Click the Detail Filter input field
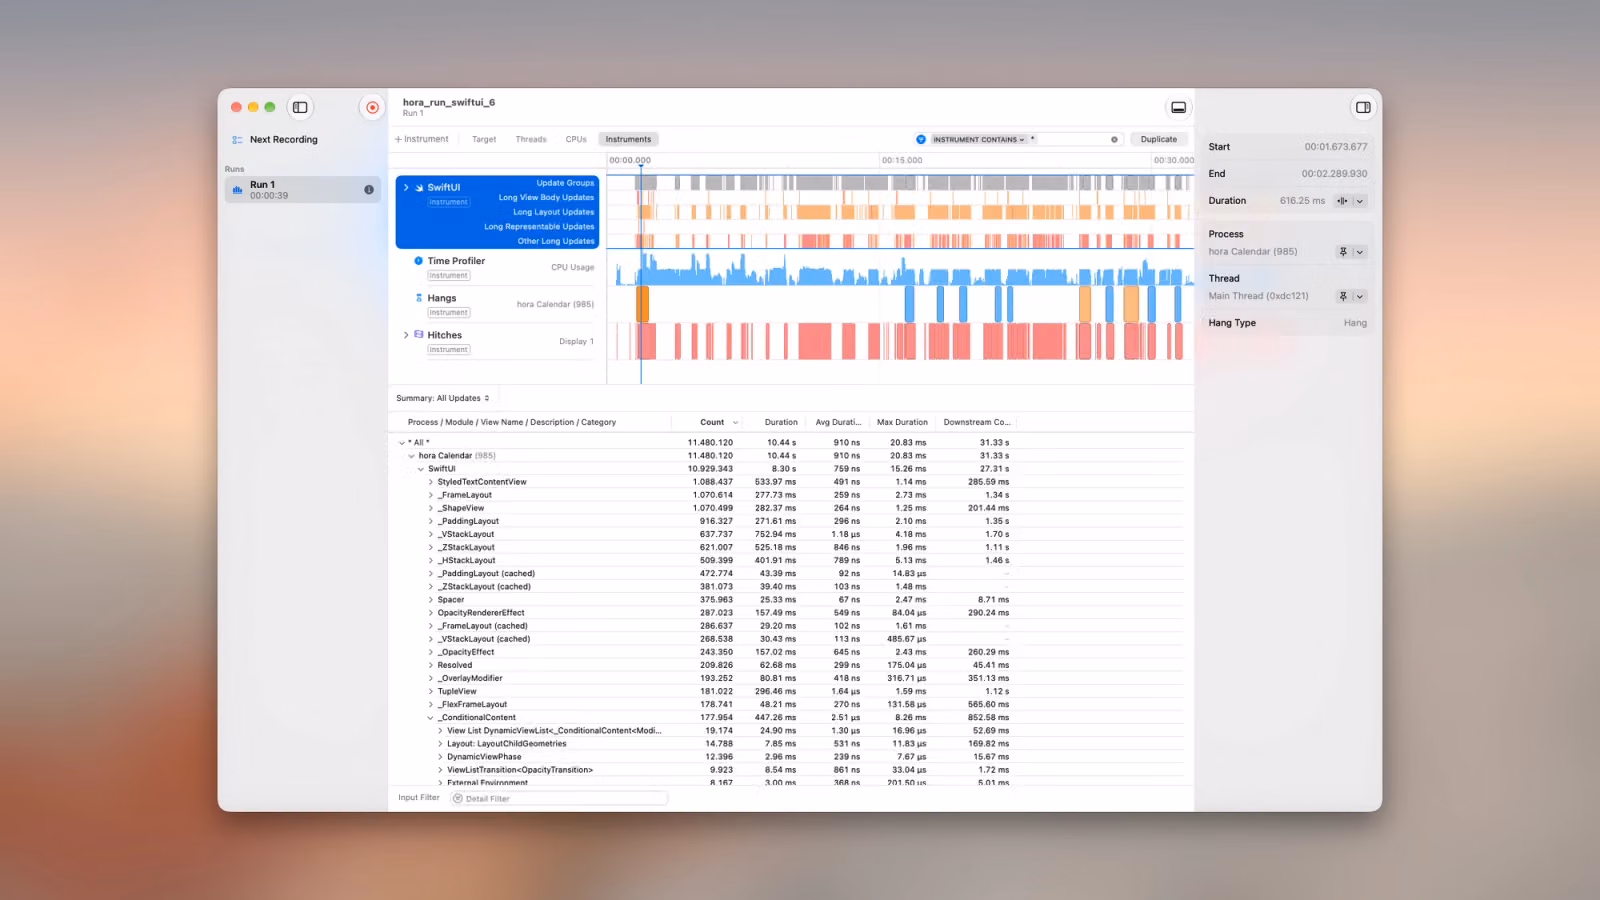 pyautogui.click(x=558, y=798)
